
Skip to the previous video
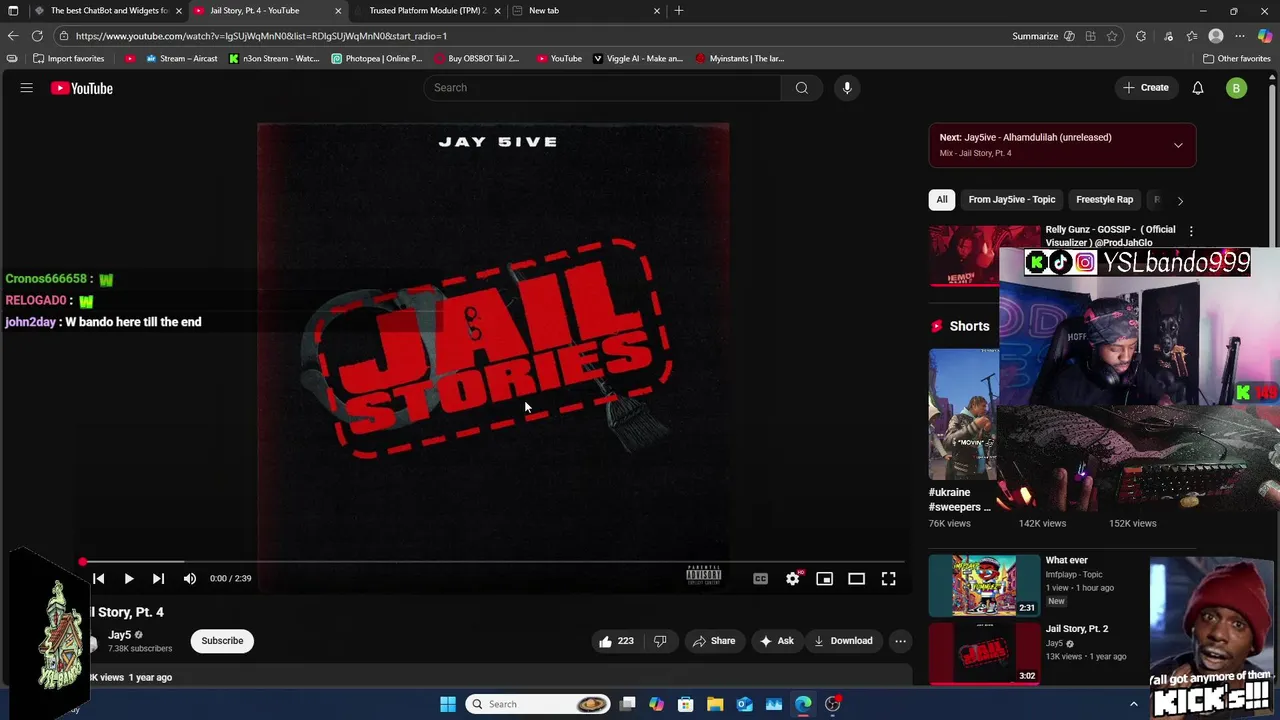(x=98, y=578)
